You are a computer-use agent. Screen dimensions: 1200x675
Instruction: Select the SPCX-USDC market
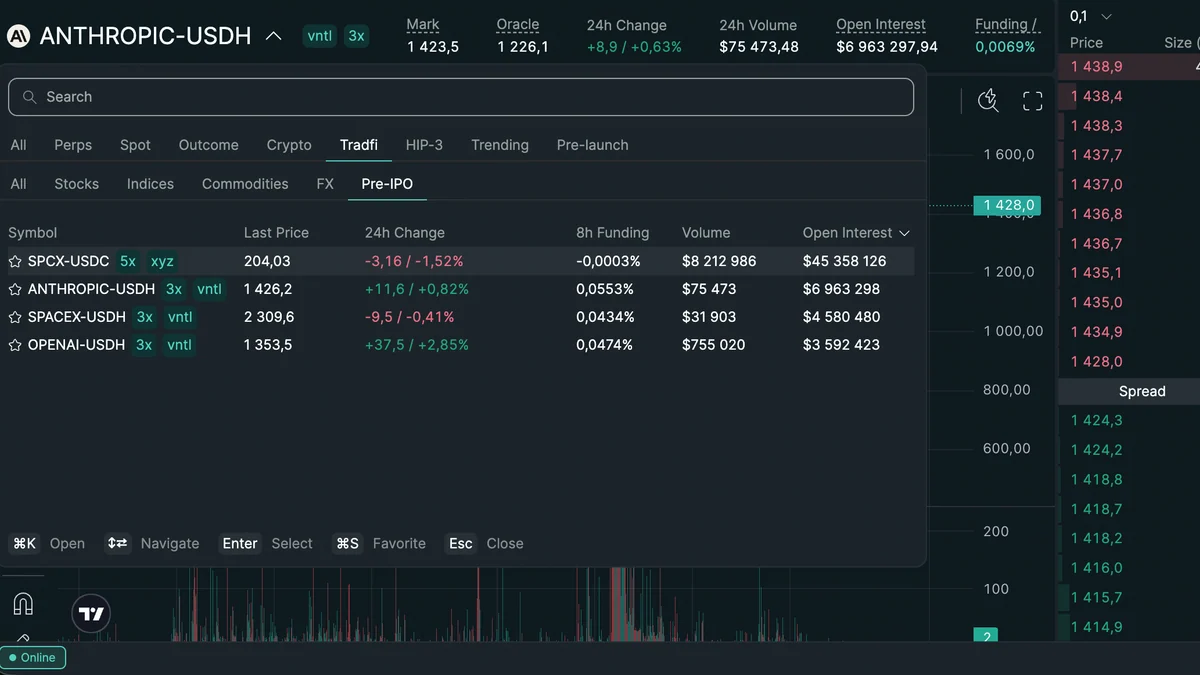tap(461, 261)
